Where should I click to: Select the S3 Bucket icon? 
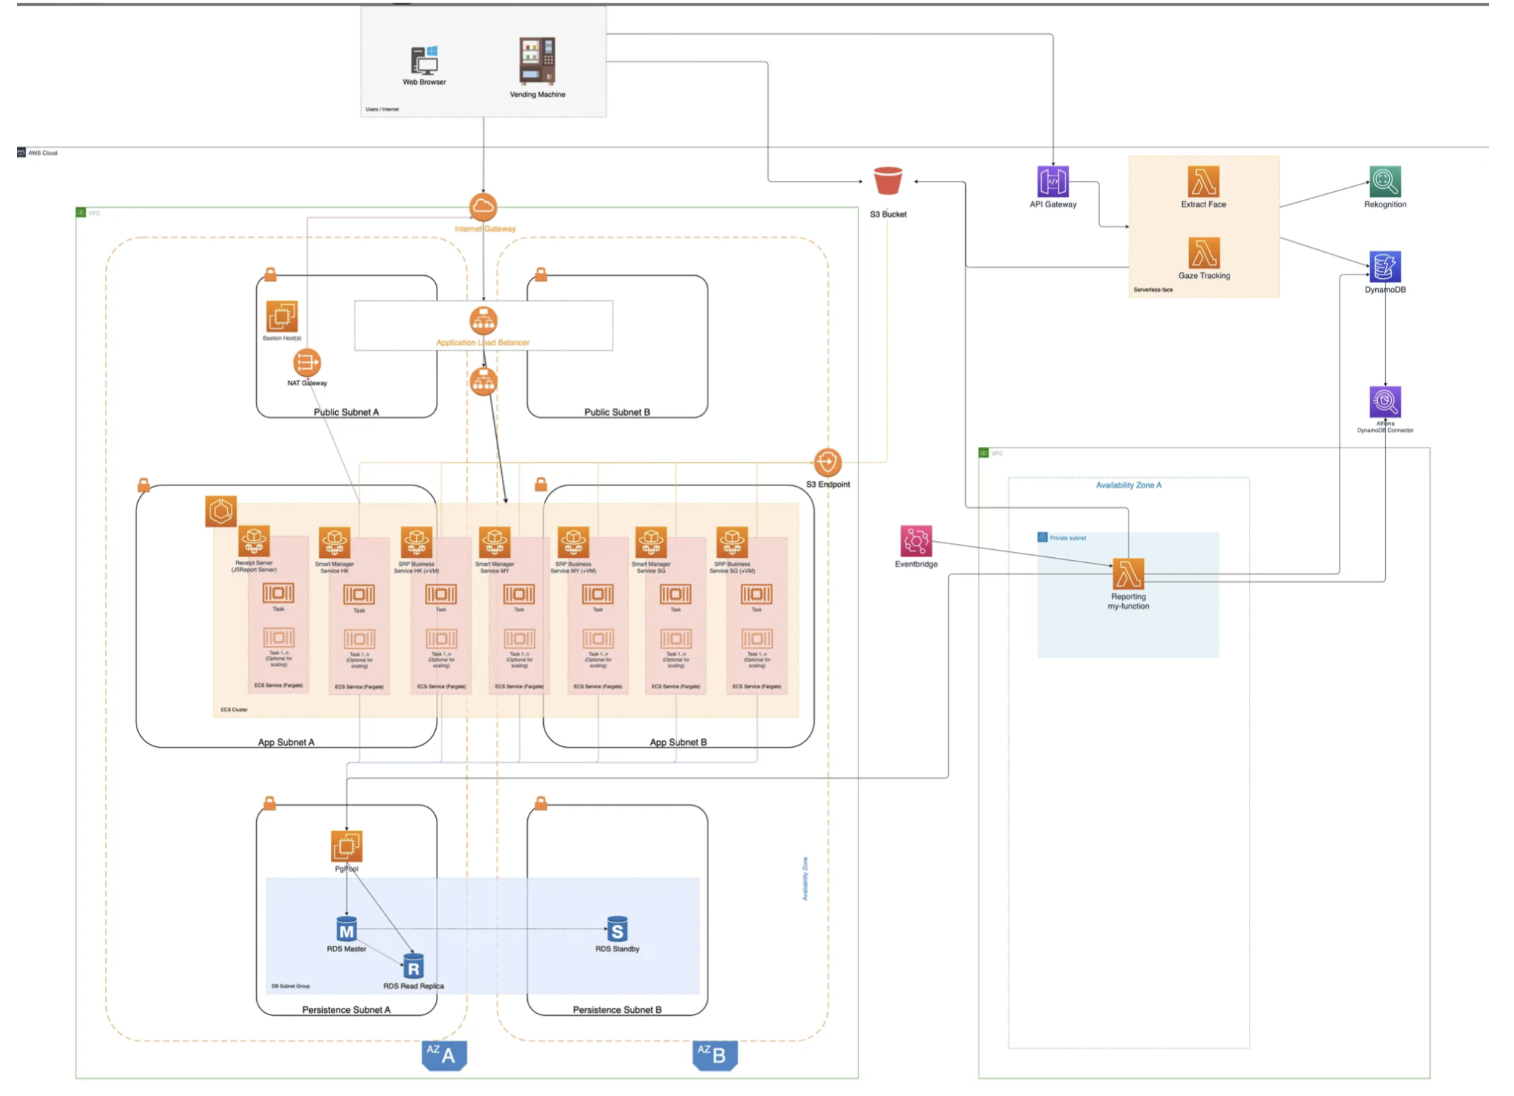(888, 181)
